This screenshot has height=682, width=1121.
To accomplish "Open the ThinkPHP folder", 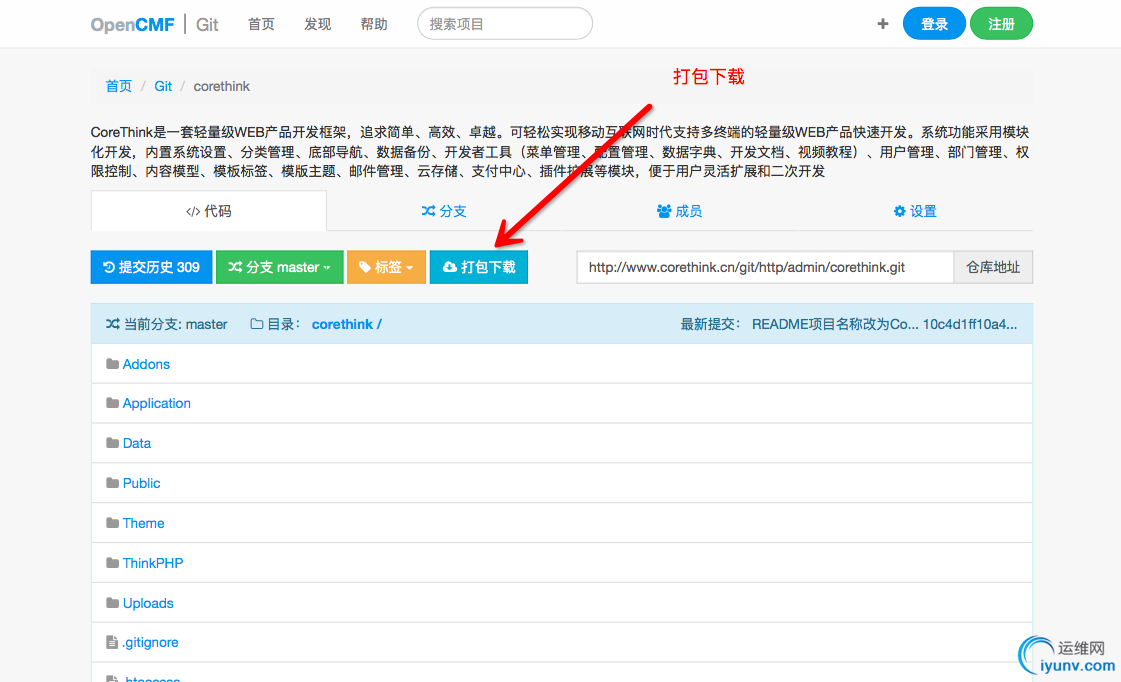I will point(153,563).
